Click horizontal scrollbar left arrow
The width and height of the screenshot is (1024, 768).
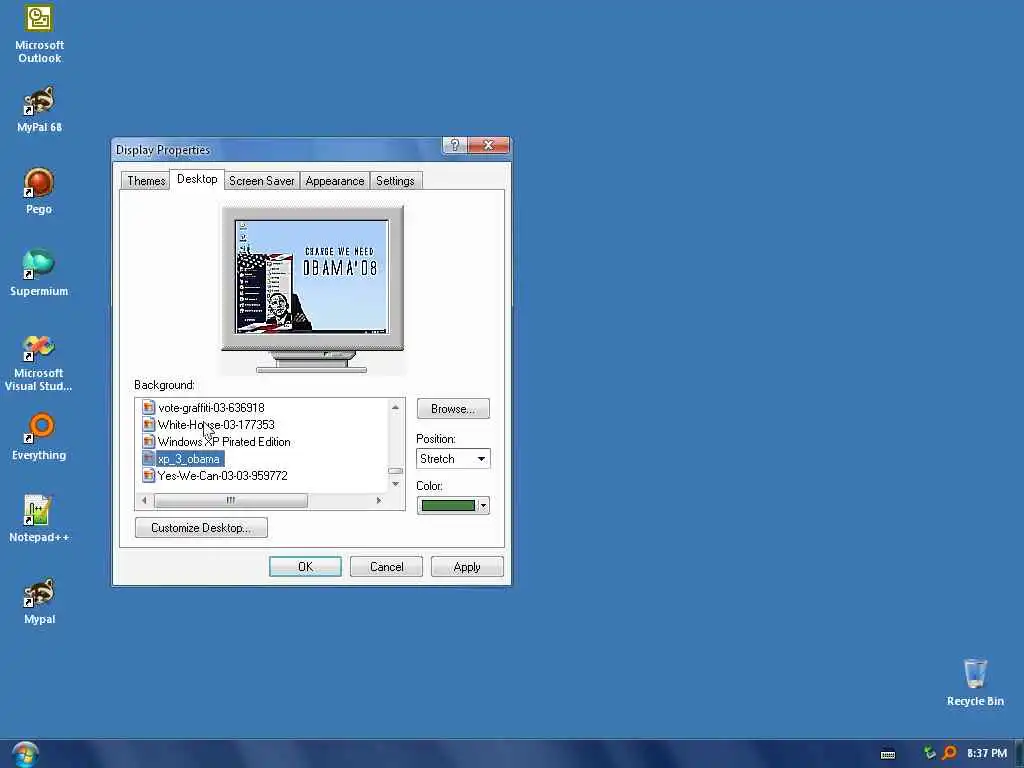[x=144, y=501]
